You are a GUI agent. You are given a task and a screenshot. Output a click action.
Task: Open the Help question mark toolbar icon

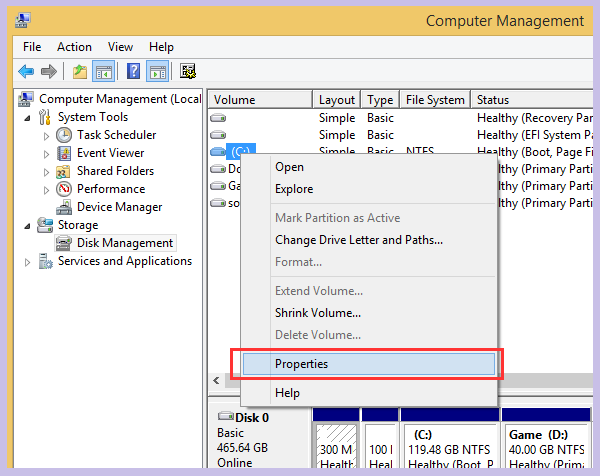pos(133,72)
